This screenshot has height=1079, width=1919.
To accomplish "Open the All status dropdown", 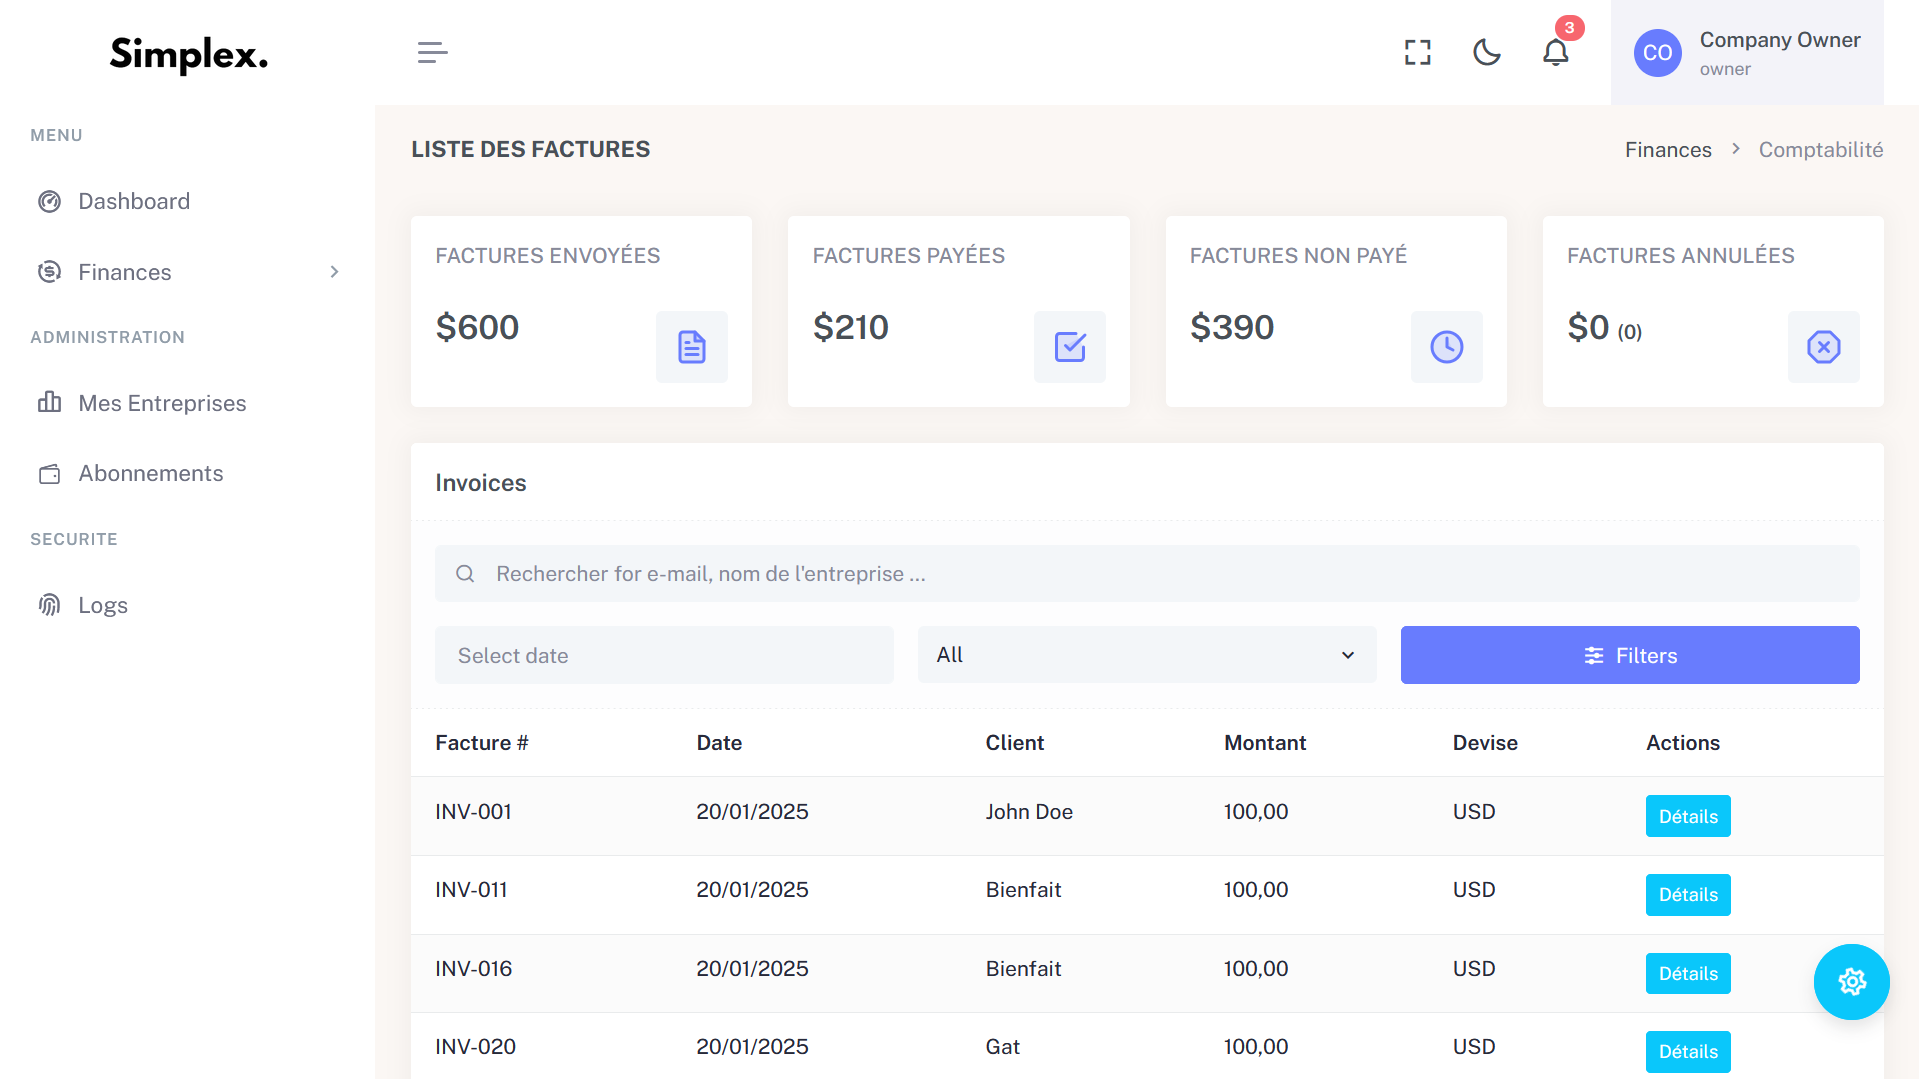I will (1146, 655).
